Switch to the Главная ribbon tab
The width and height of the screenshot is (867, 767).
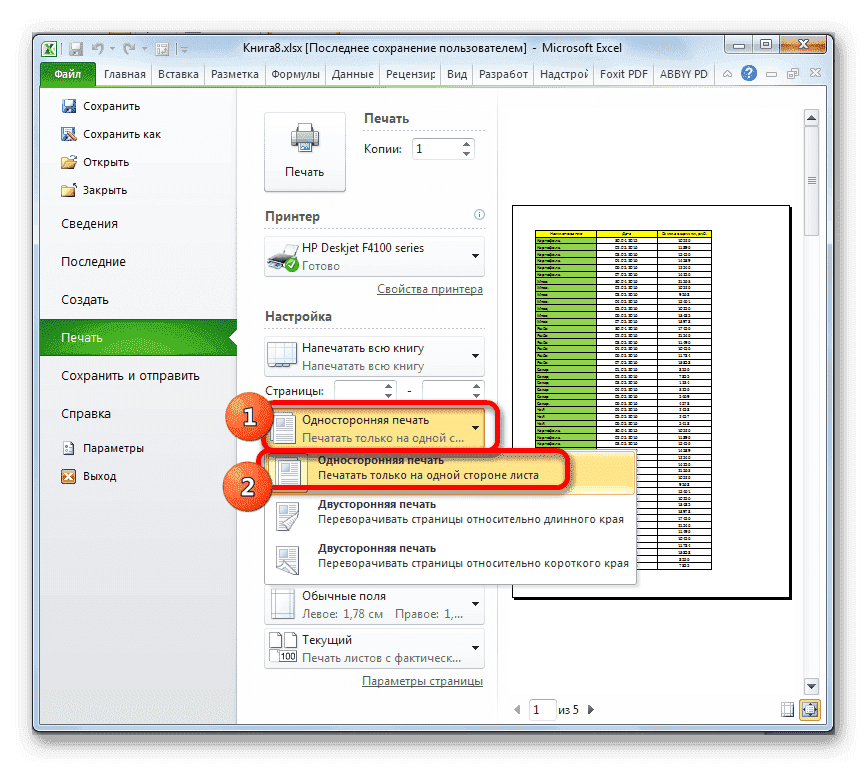coord(124,73)
